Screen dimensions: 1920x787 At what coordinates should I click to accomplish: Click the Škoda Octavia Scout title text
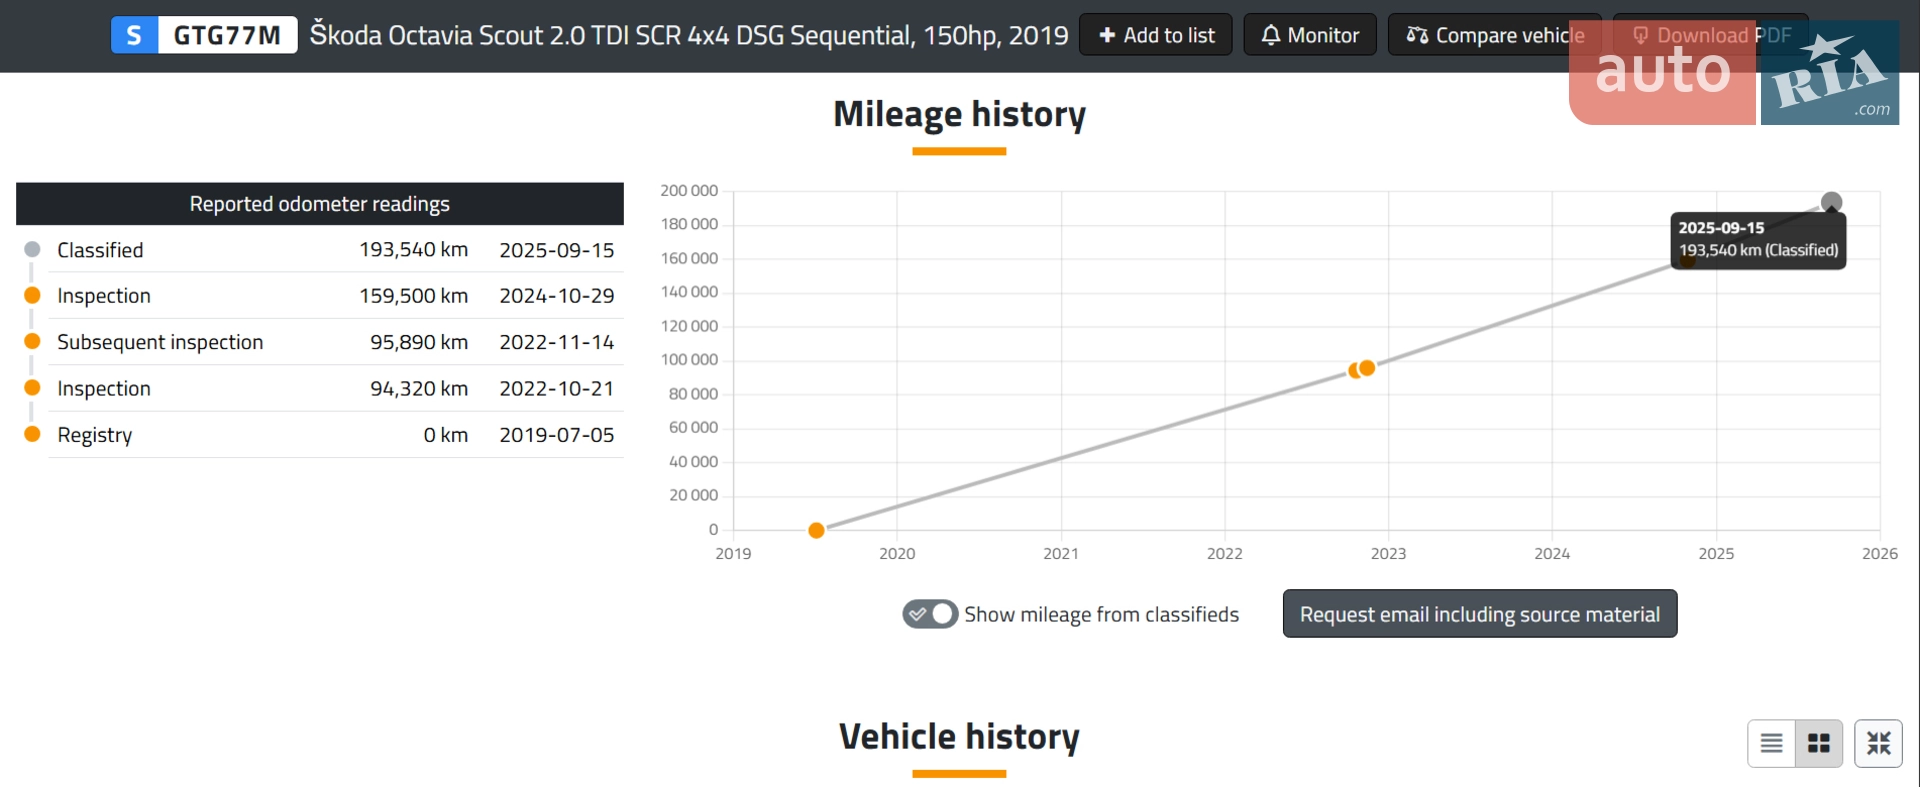(689, 35)
